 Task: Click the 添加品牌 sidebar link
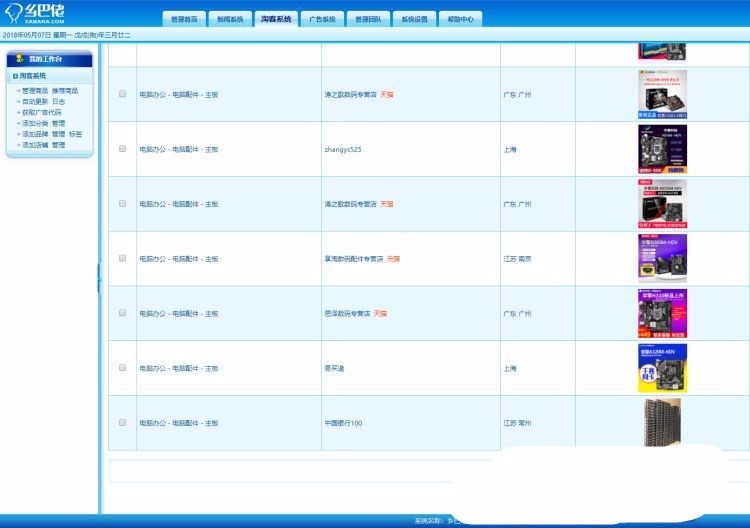pos(35,134)
